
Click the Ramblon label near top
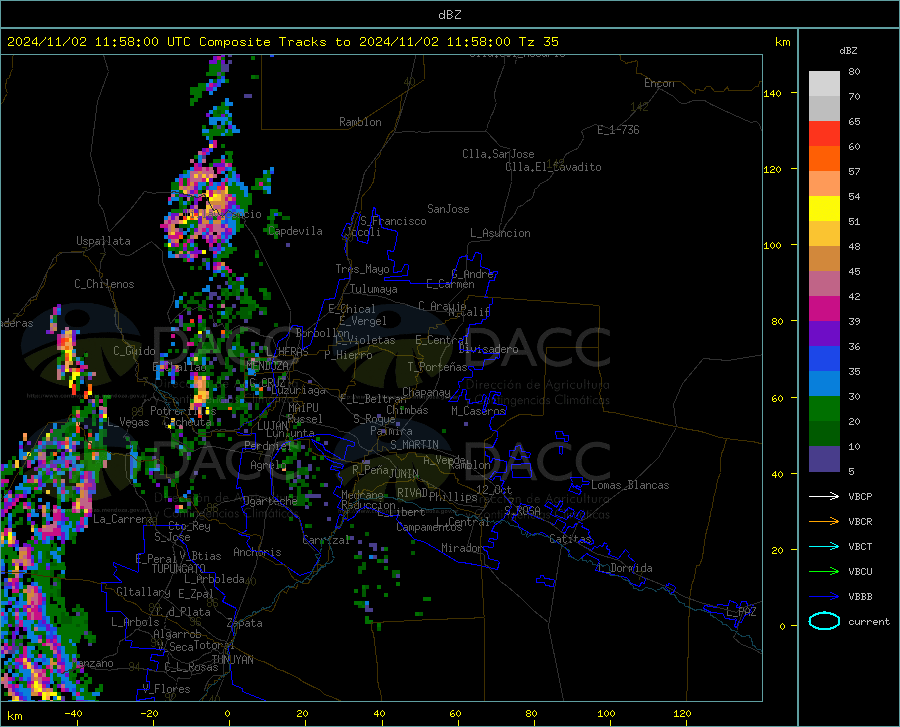pos(360,122)
